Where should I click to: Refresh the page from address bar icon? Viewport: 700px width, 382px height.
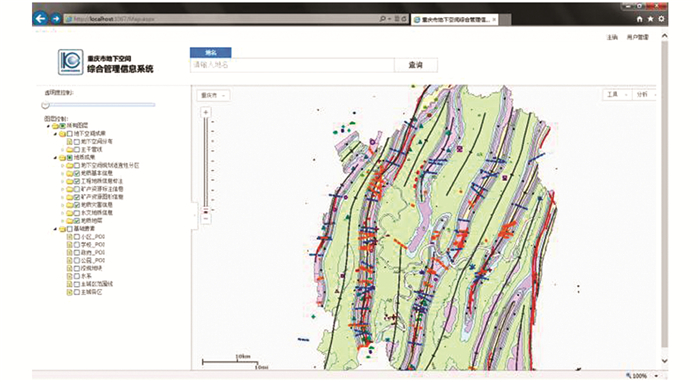(x=404, y=19)
